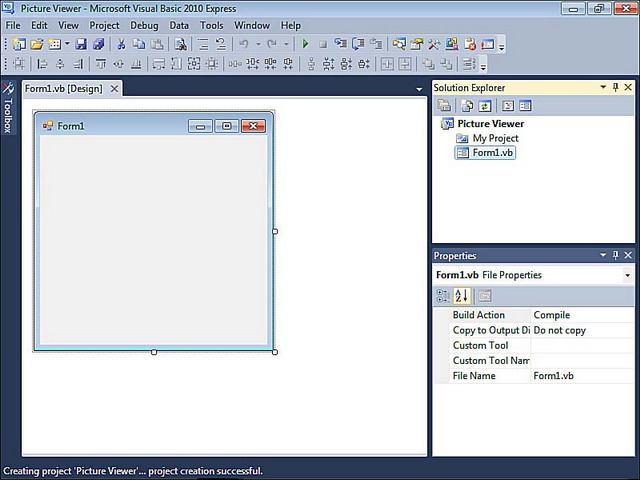Click the Copy icon in toolbar

[139, 44]
